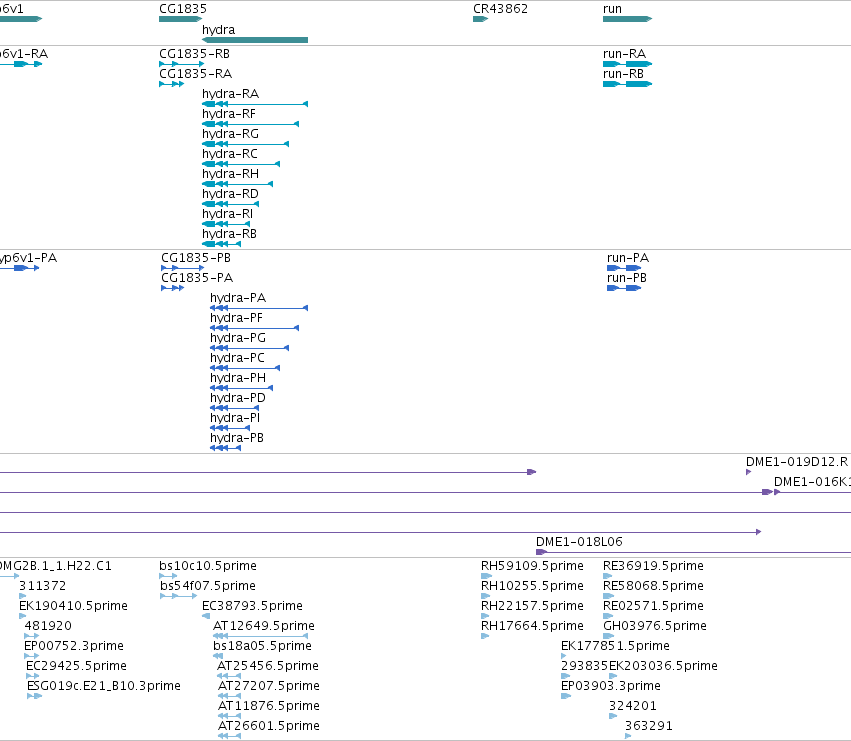Click EST AT11876.5prime
This screenshot has width=851, height=741.
point(269,707)
